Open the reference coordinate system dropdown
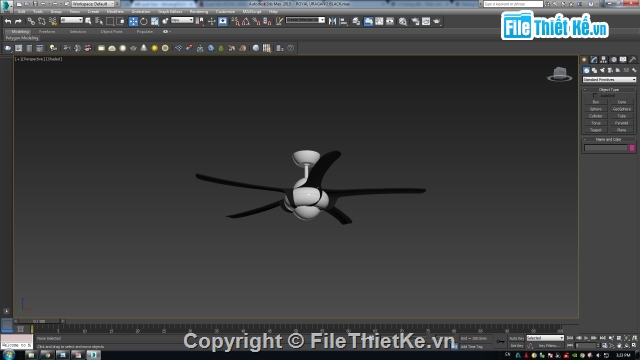Viewport: 640px width, 360px height. tap(182, 20)
